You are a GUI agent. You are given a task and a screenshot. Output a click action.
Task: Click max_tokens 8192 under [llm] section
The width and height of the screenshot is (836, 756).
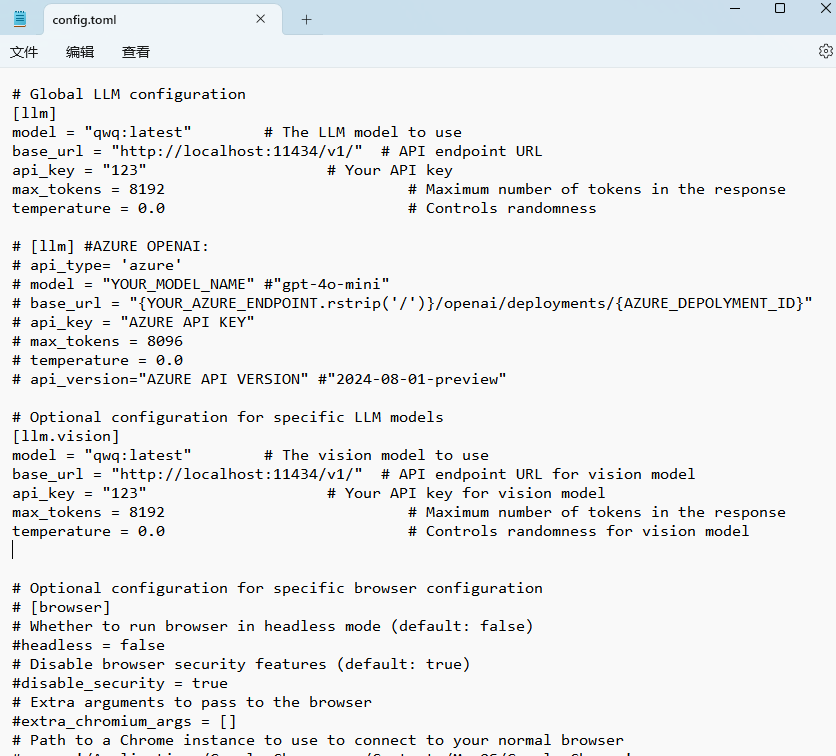tap(147, 189)
